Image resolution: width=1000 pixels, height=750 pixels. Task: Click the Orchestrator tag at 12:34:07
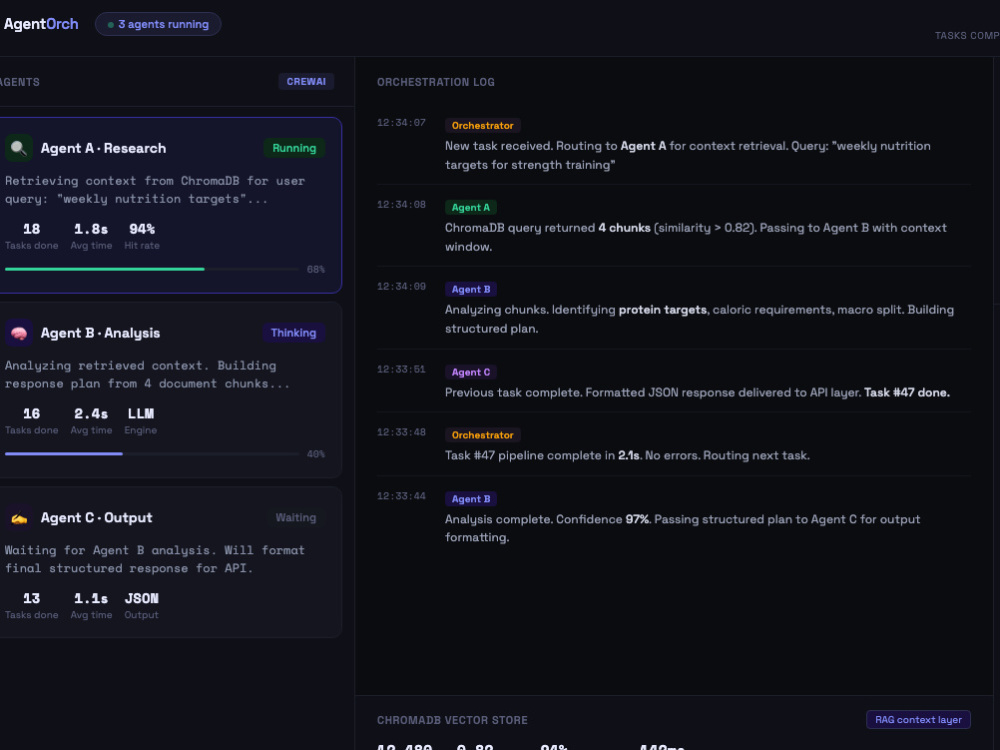(483, 126)
